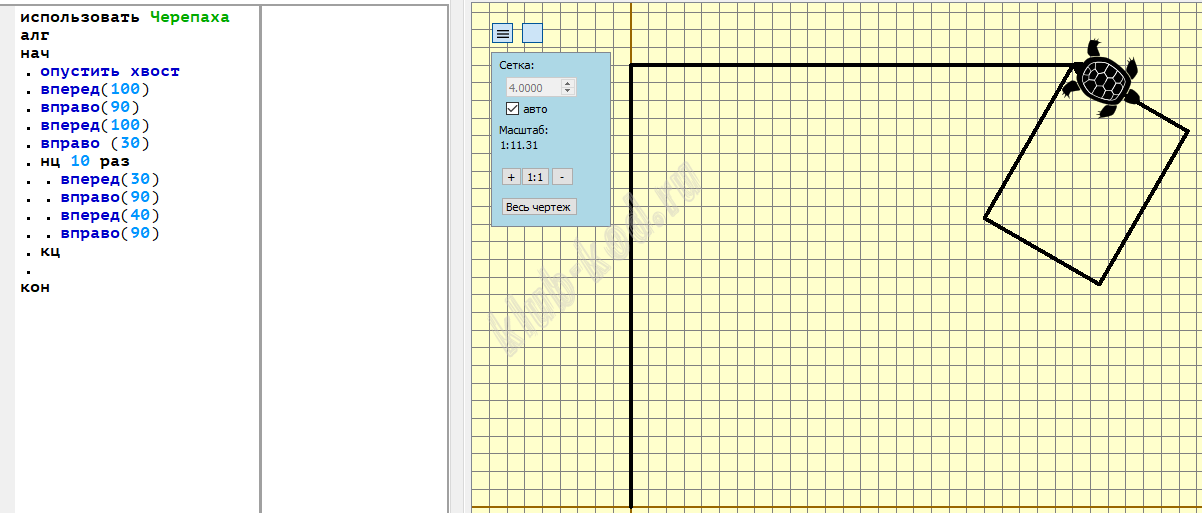Click the кц loop end line
This screenshot has height=513, width=1202.
[50, 251]
